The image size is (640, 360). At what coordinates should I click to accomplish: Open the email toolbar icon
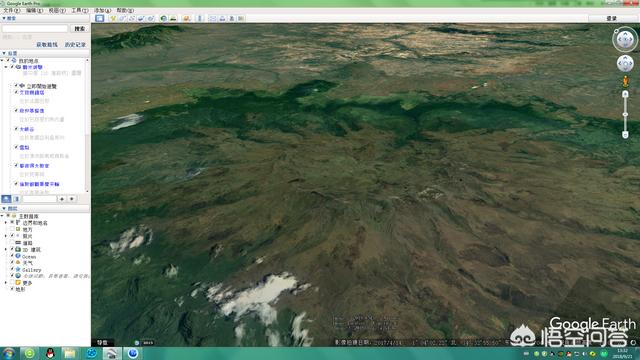pos(213,18)
